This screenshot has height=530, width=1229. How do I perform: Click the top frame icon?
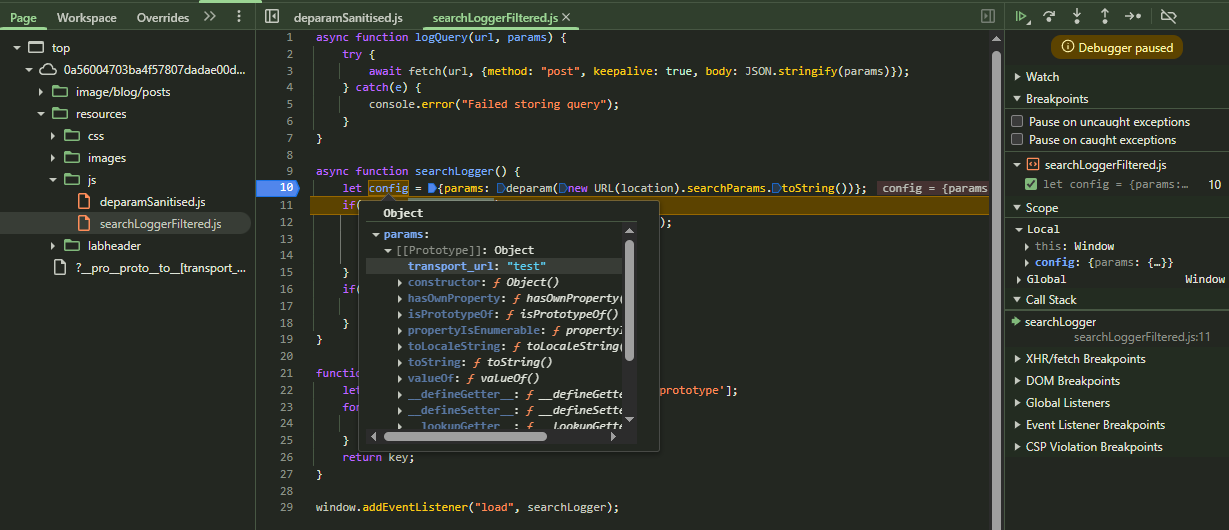click(35, 48)
